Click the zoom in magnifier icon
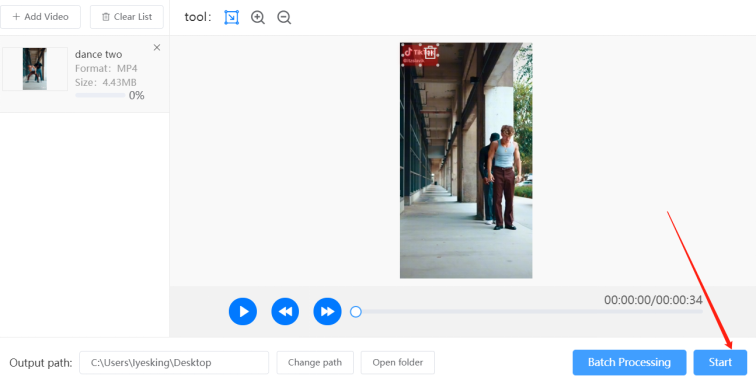756x383 pixels. [258, 17]
